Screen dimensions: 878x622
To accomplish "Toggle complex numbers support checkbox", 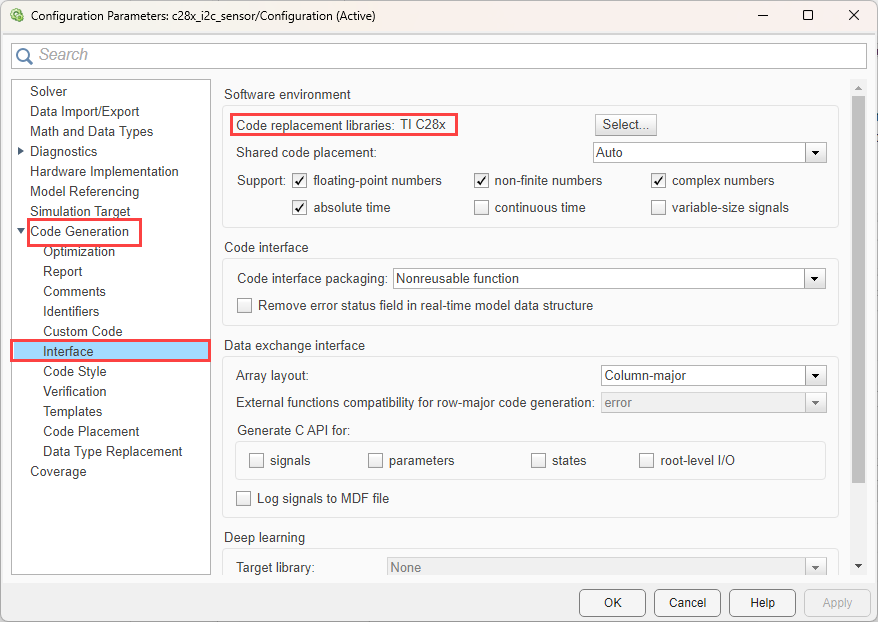I will pyautogui.click(x=658, y=180).
